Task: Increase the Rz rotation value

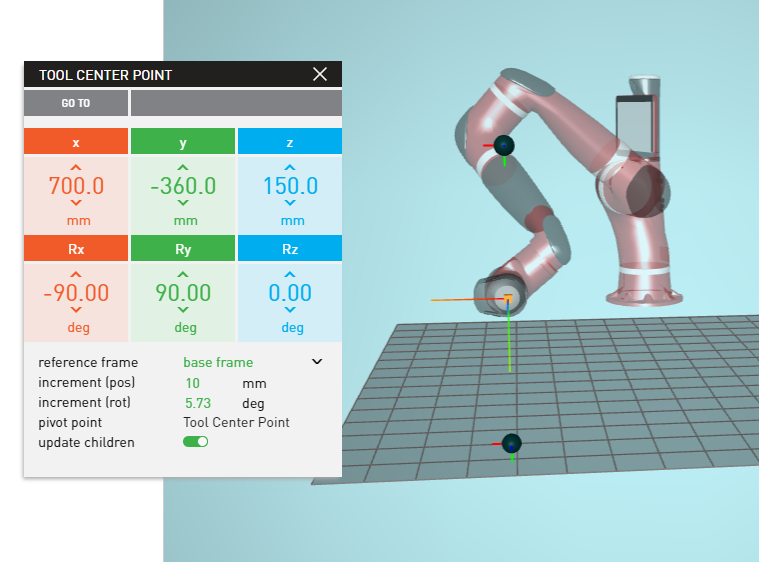Action: click(x=289, y=274)
